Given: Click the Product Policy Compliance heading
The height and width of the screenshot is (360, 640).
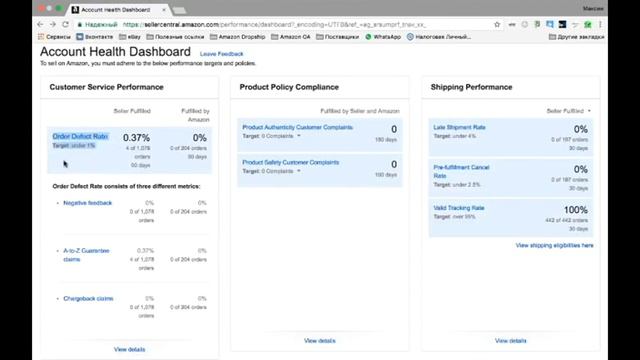Looking at the screenshot, I should point(289,87).
